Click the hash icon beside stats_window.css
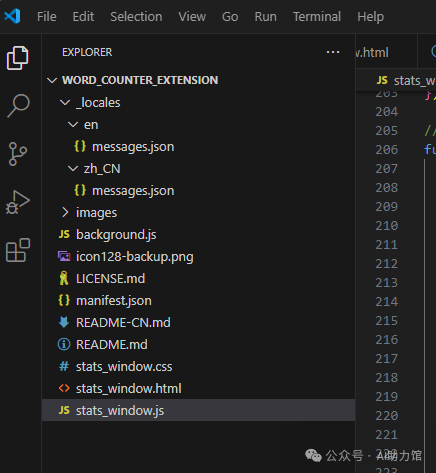Screen dimensions: 436x473 point(64,366)
